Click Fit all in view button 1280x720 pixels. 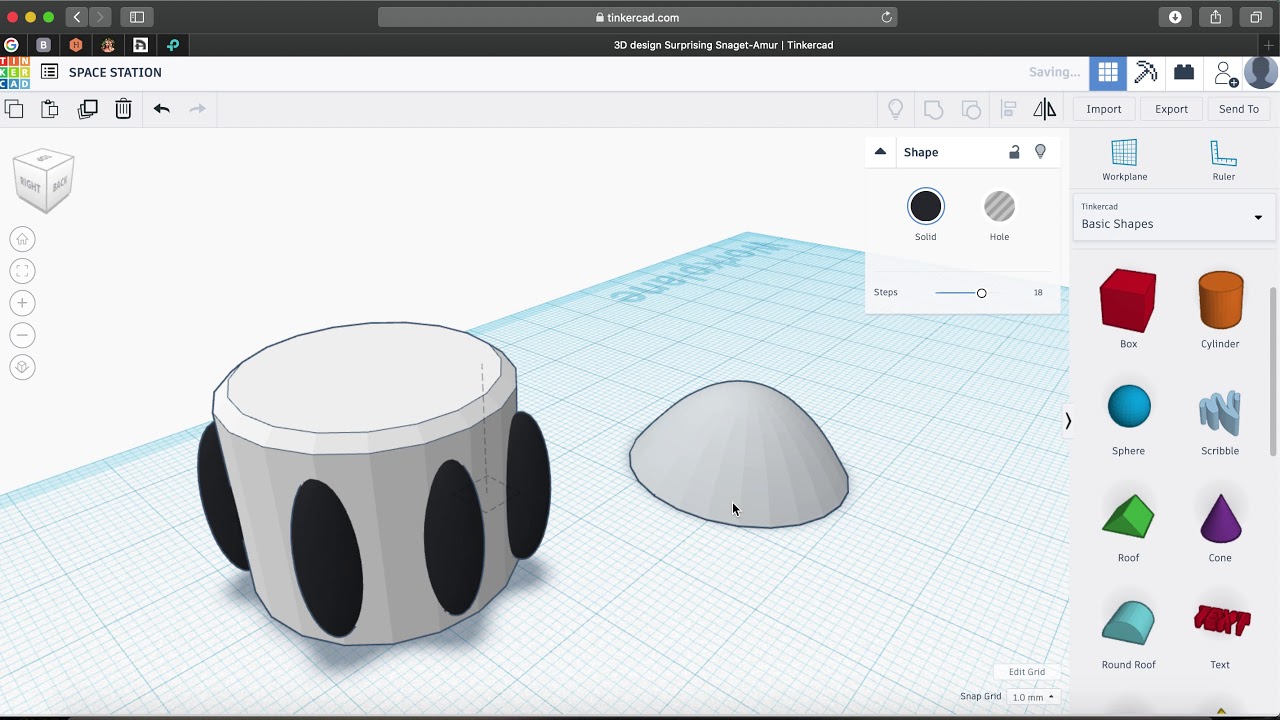pyautogui.click(x=22, y=271)
